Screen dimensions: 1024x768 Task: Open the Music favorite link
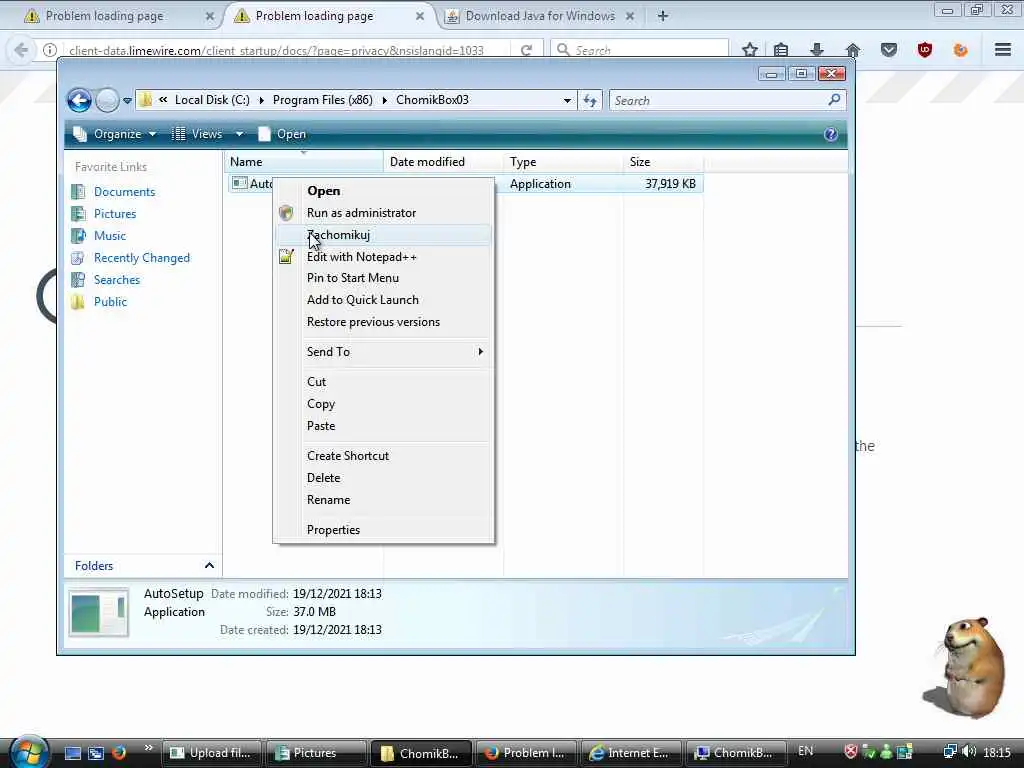point(110,236)
